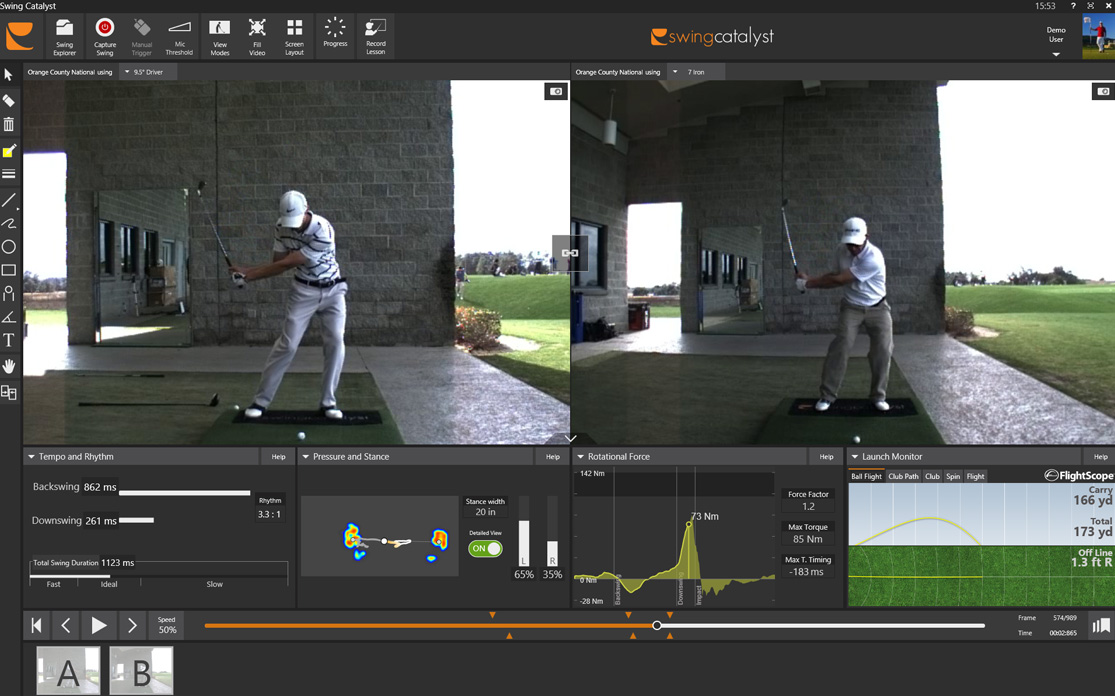Start Record Lesson
This screenshot has height=696, width=1115.
pyautogui.click(x=375, y=36)
